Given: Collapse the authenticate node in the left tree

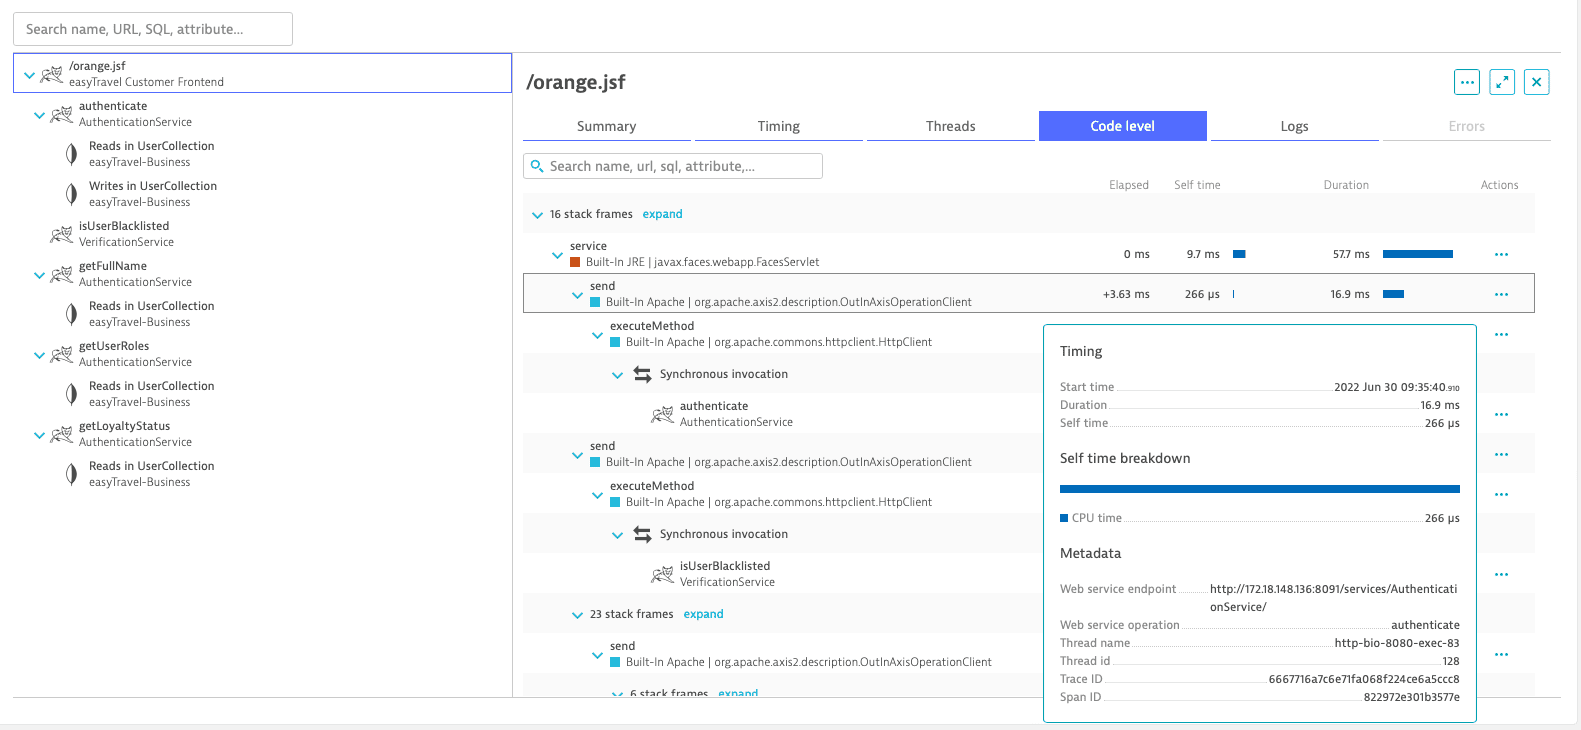Looking at the screenshot, I should coord(39,115).
